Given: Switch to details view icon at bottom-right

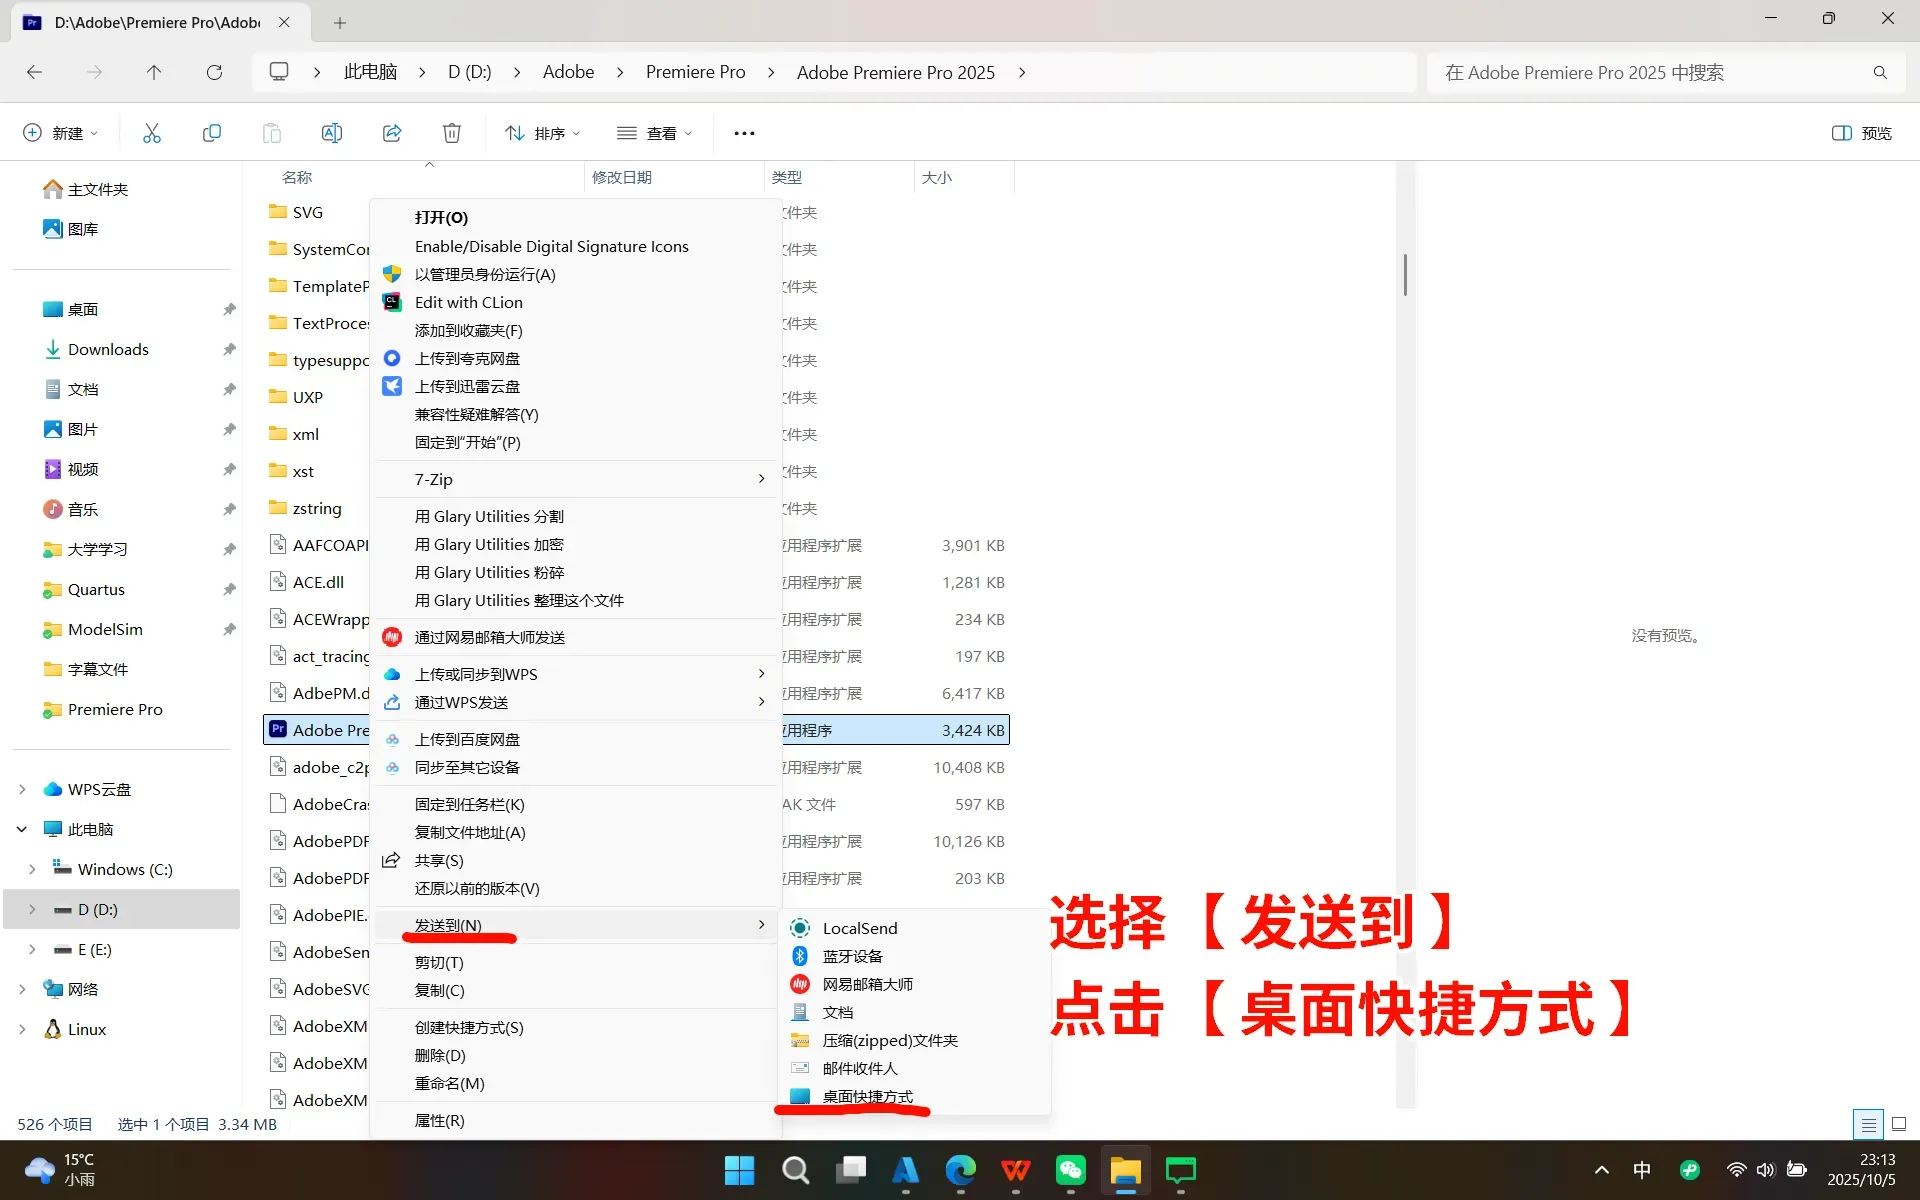Looking at the screenshot, I should (x=1867, y=1124).
